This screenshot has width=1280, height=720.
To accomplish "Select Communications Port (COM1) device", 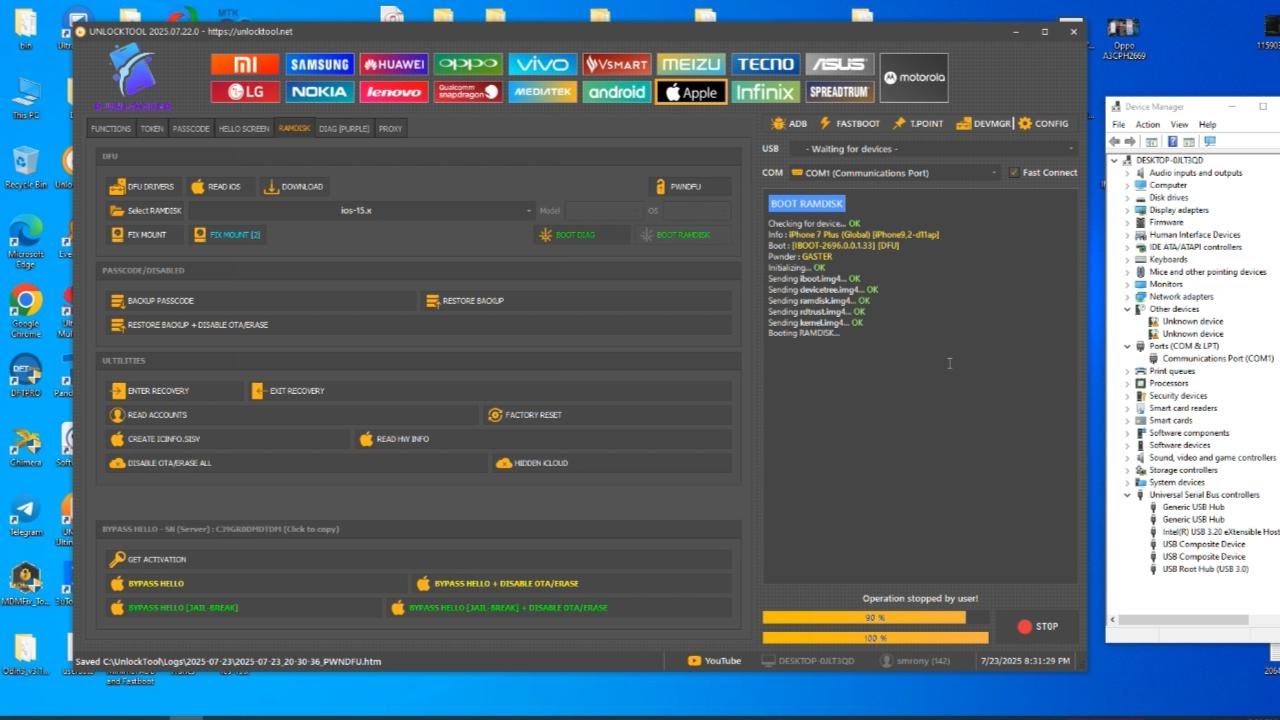I will click(1217, 358).
